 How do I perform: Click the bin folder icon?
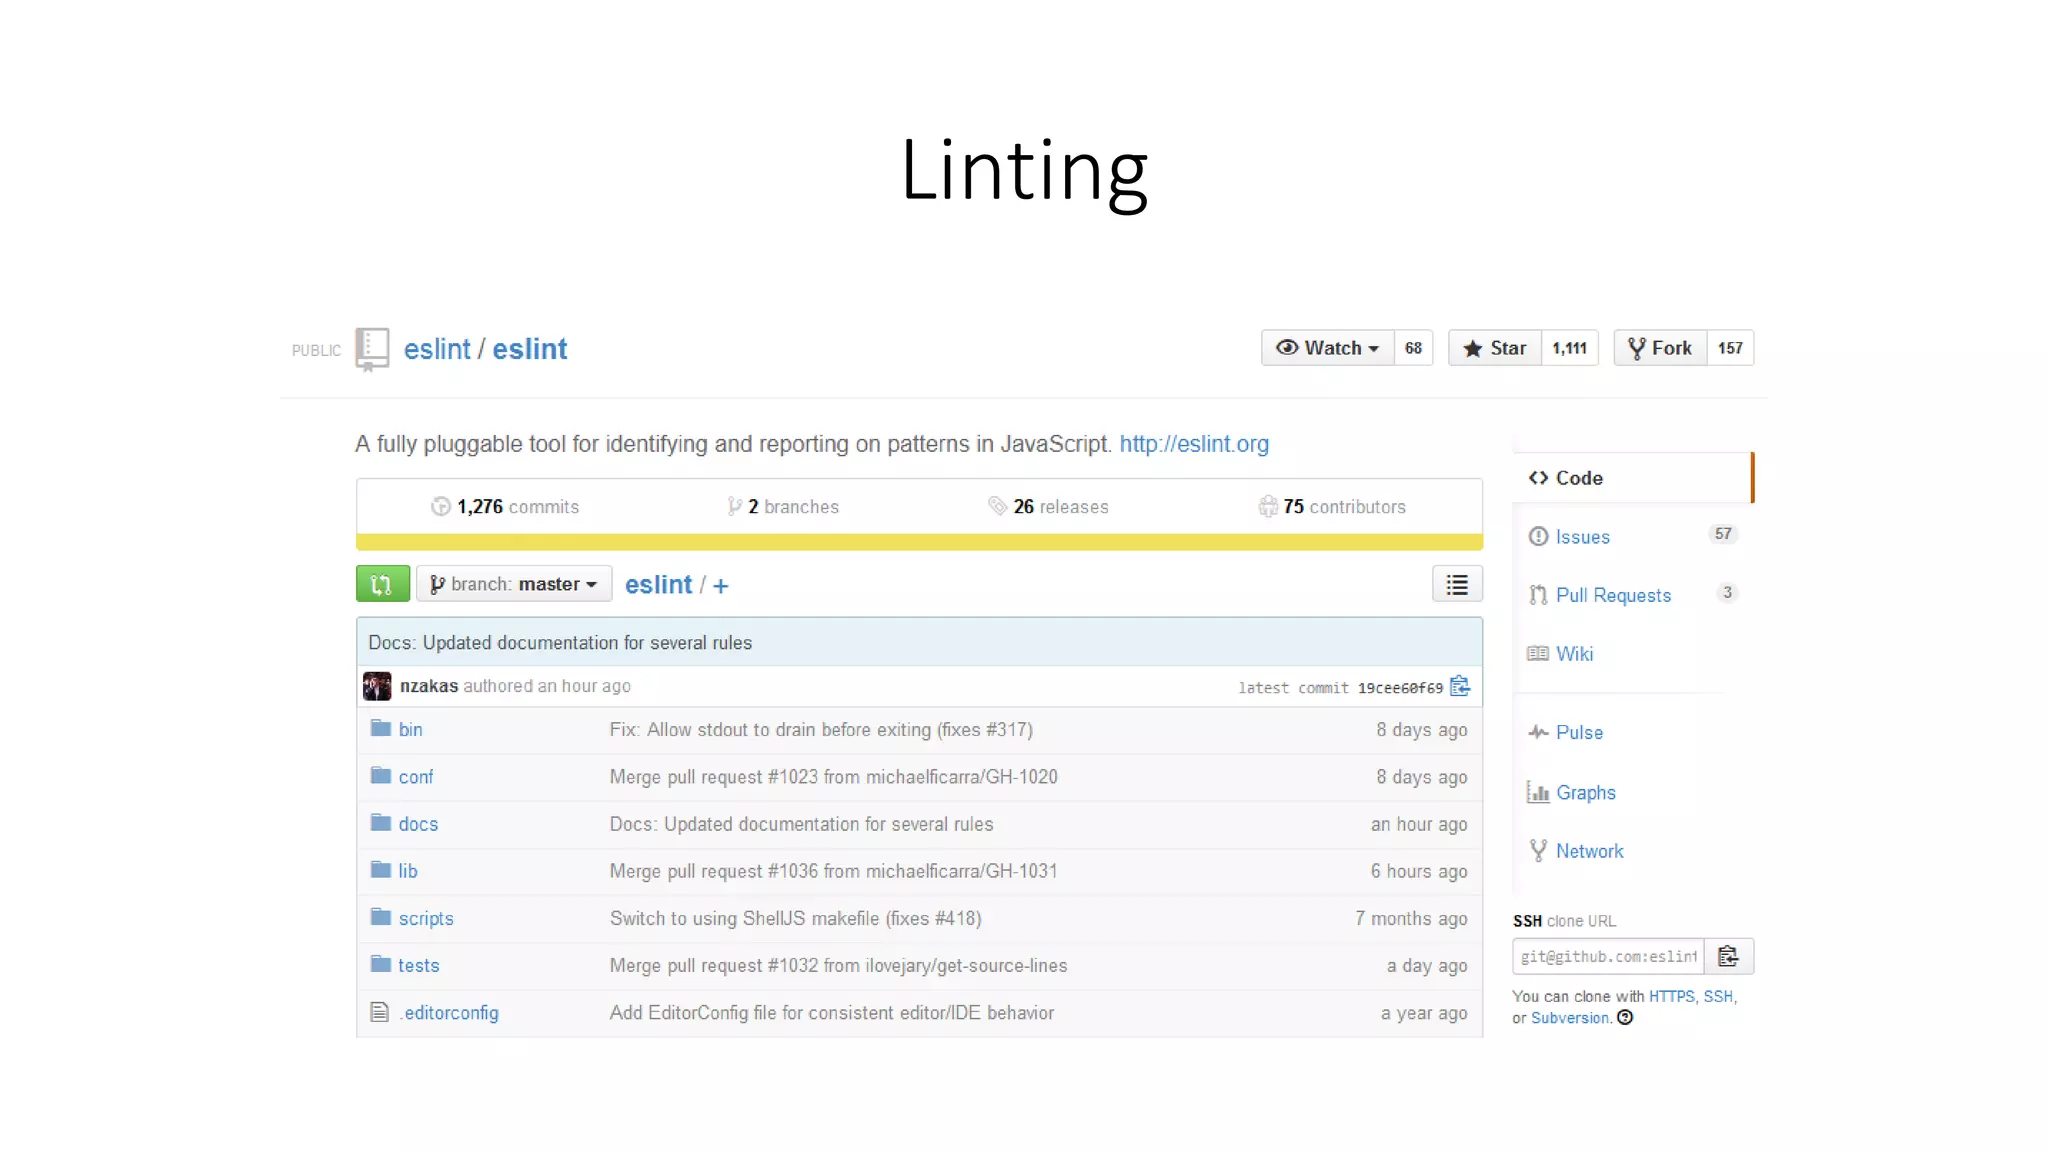pos(380,728)
